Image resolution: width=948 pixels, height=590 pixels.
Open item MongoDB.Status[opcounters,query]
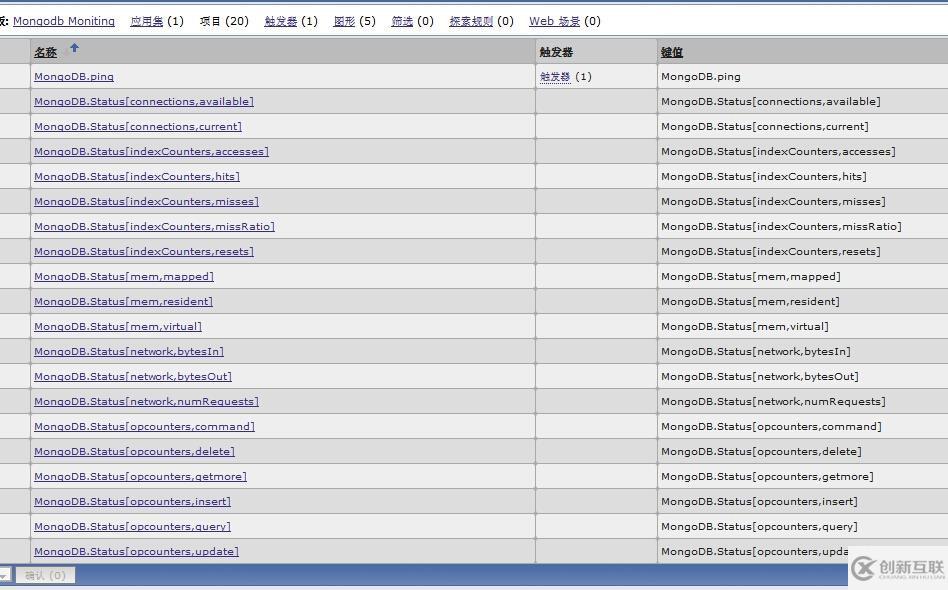tap(132, 527)
